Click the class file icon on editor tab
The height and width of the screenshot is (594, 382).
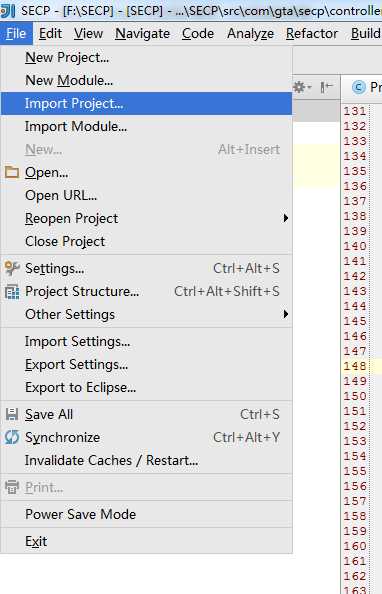[359, 88]
